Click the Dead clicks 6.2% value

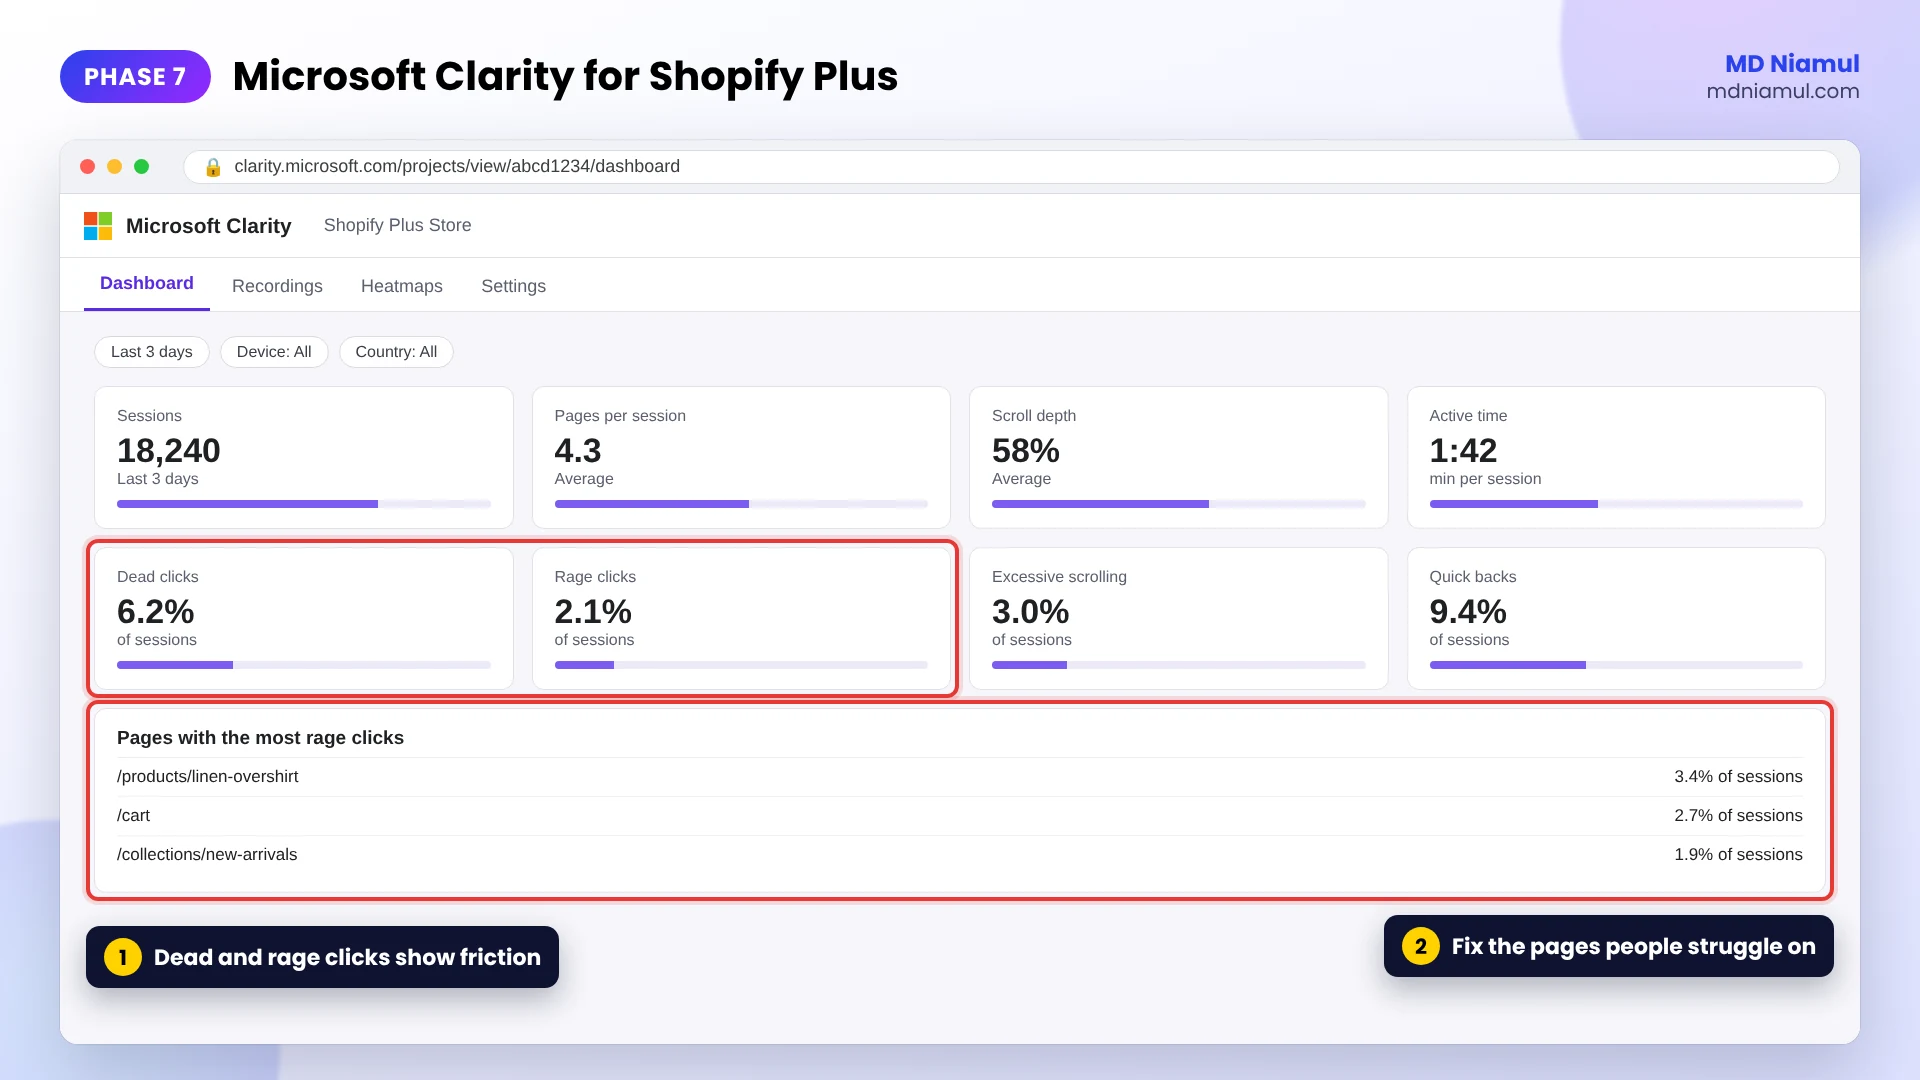(156, 612)
